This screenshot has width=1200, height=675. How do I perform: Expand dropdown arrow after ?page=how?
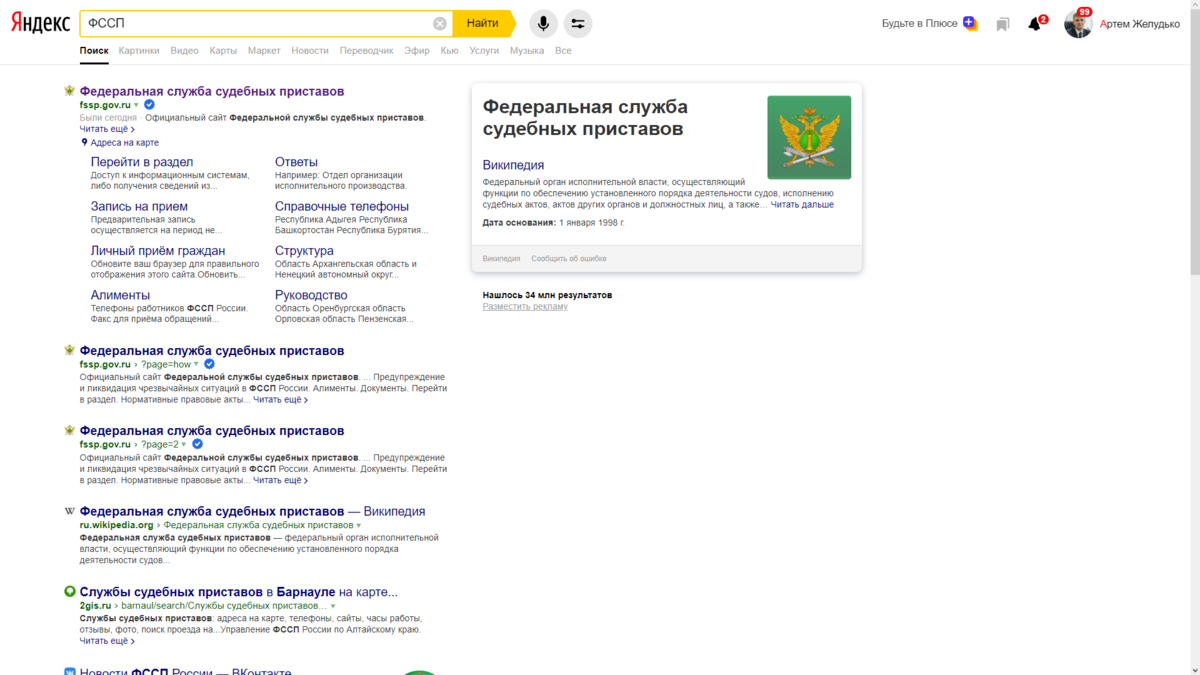pos(196,365)
